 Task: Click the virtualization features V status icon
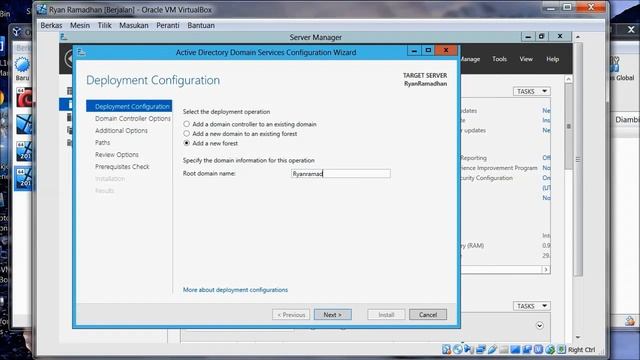click(538, 349)
